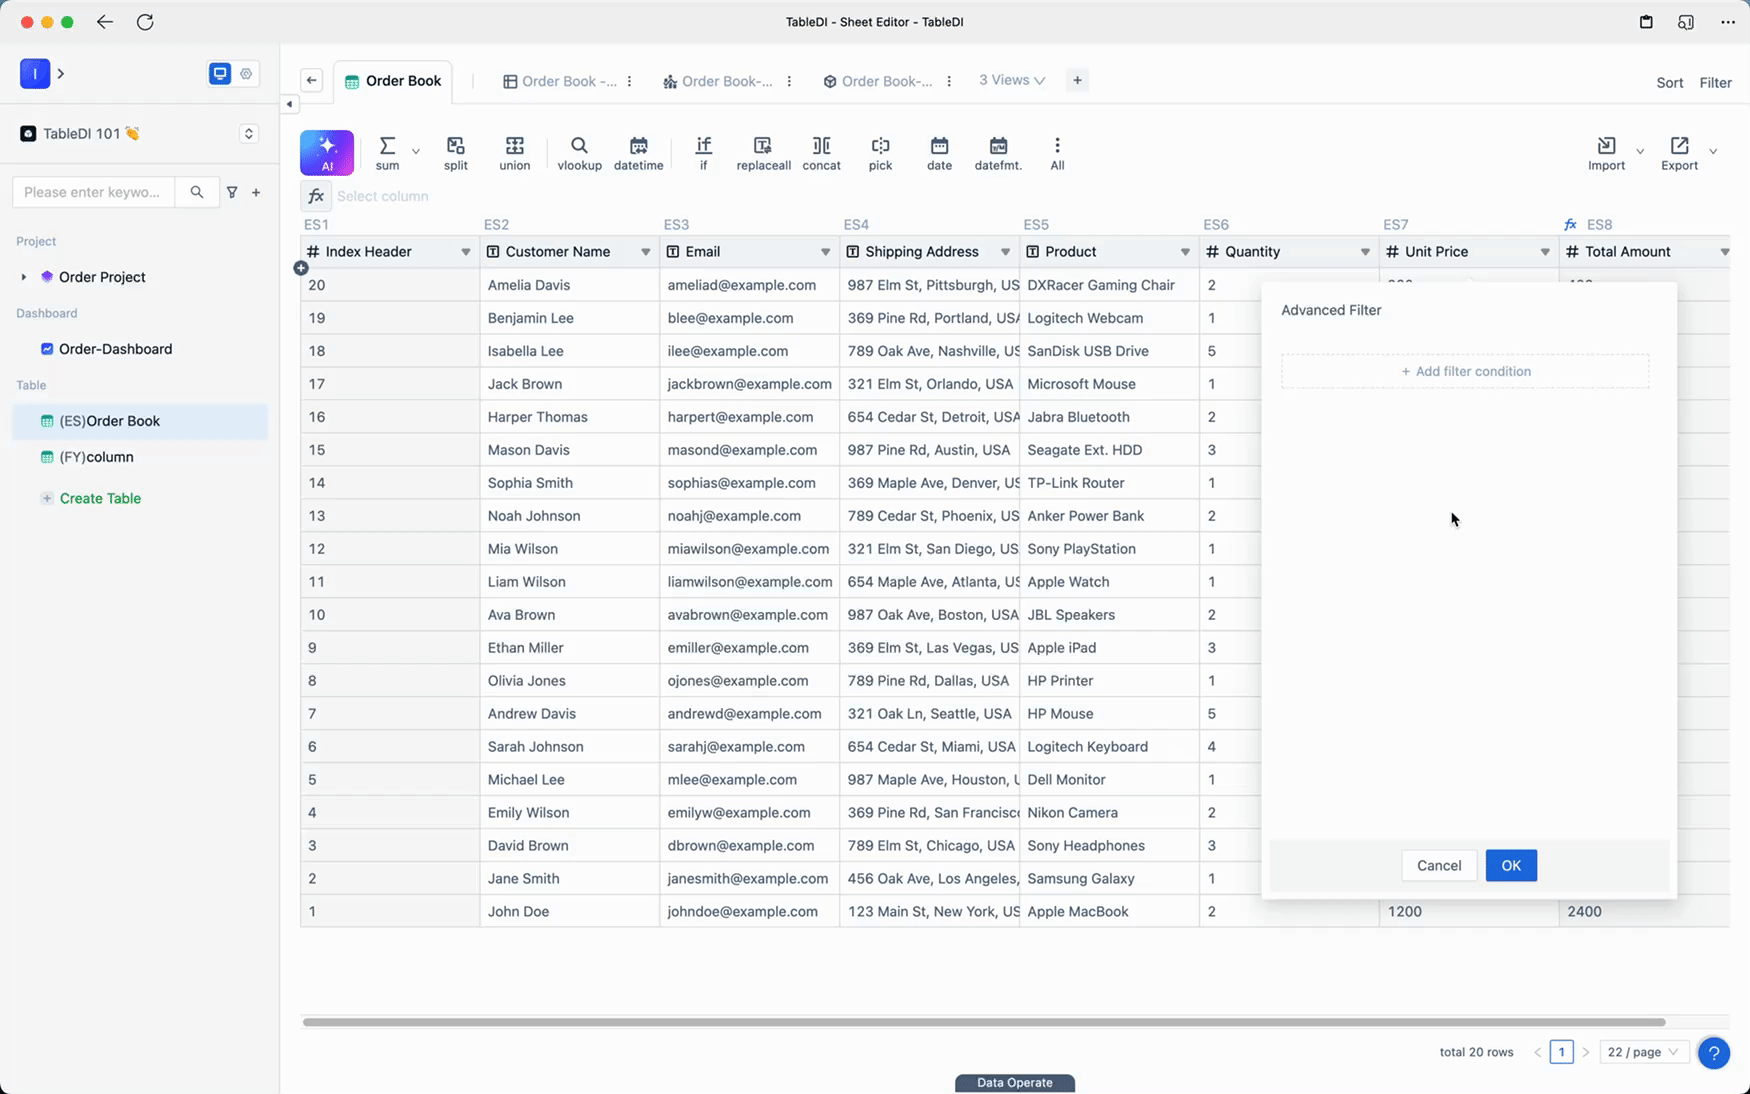The image size is (1750, 1094).
Task: Reload the page with refresh icon
Action: tap(145, 22)
